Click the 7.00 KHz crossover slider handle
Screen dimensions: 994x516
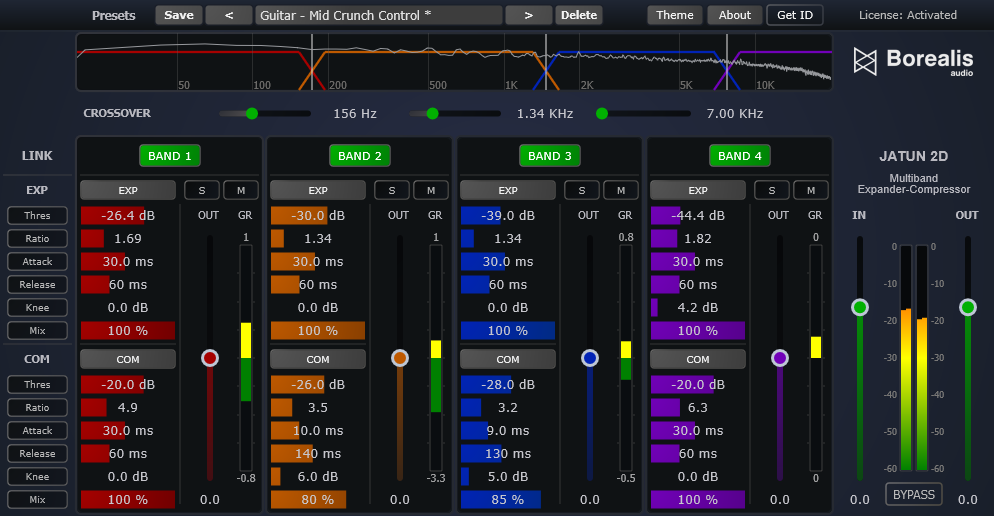(x=602, y=113)
